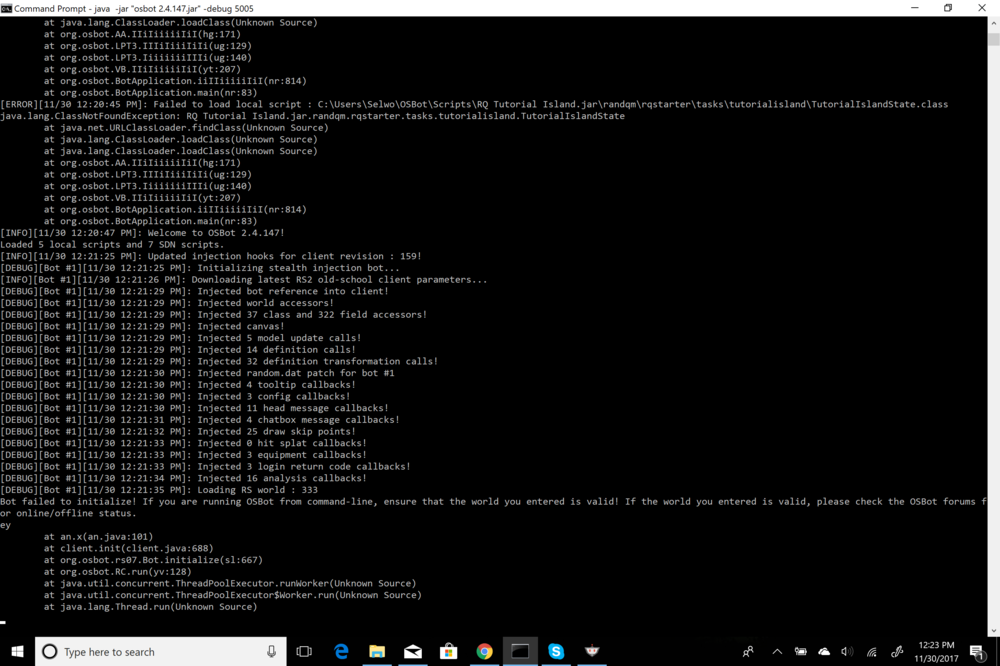Check the battery status icon
This screenshot has width=1000, height=666.
point(800,651)
